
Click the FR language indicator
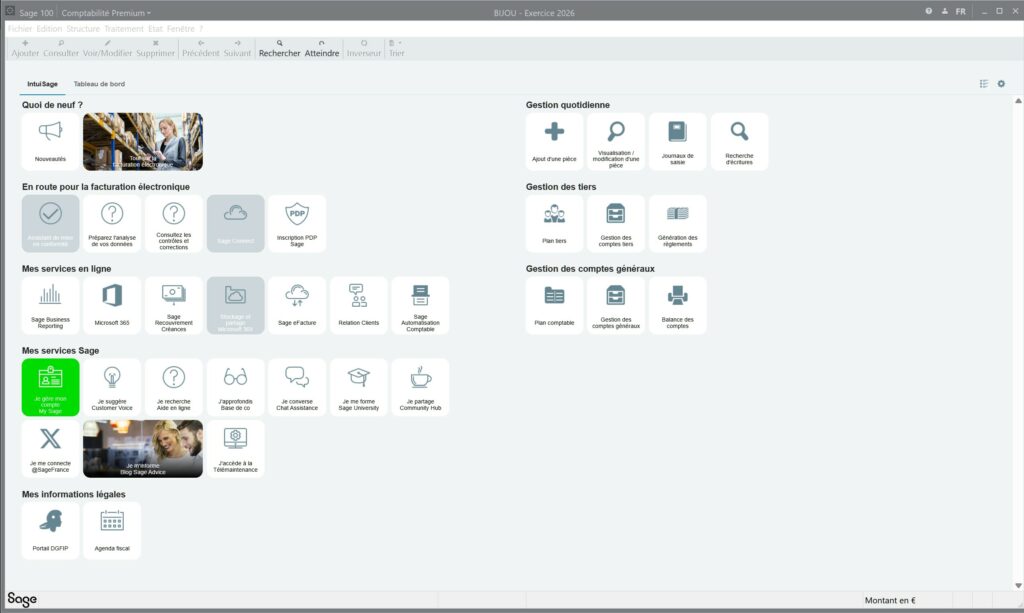click(961, 11)
